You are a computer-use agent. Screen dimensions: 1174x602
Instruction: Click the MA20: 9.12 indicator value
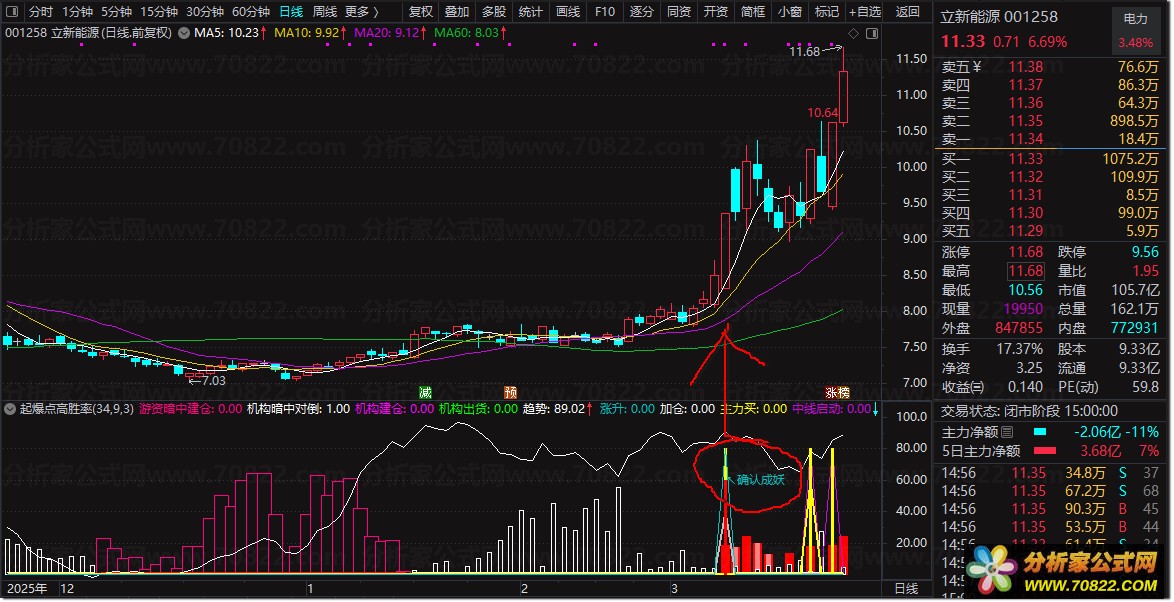click(x=390, y=33)
